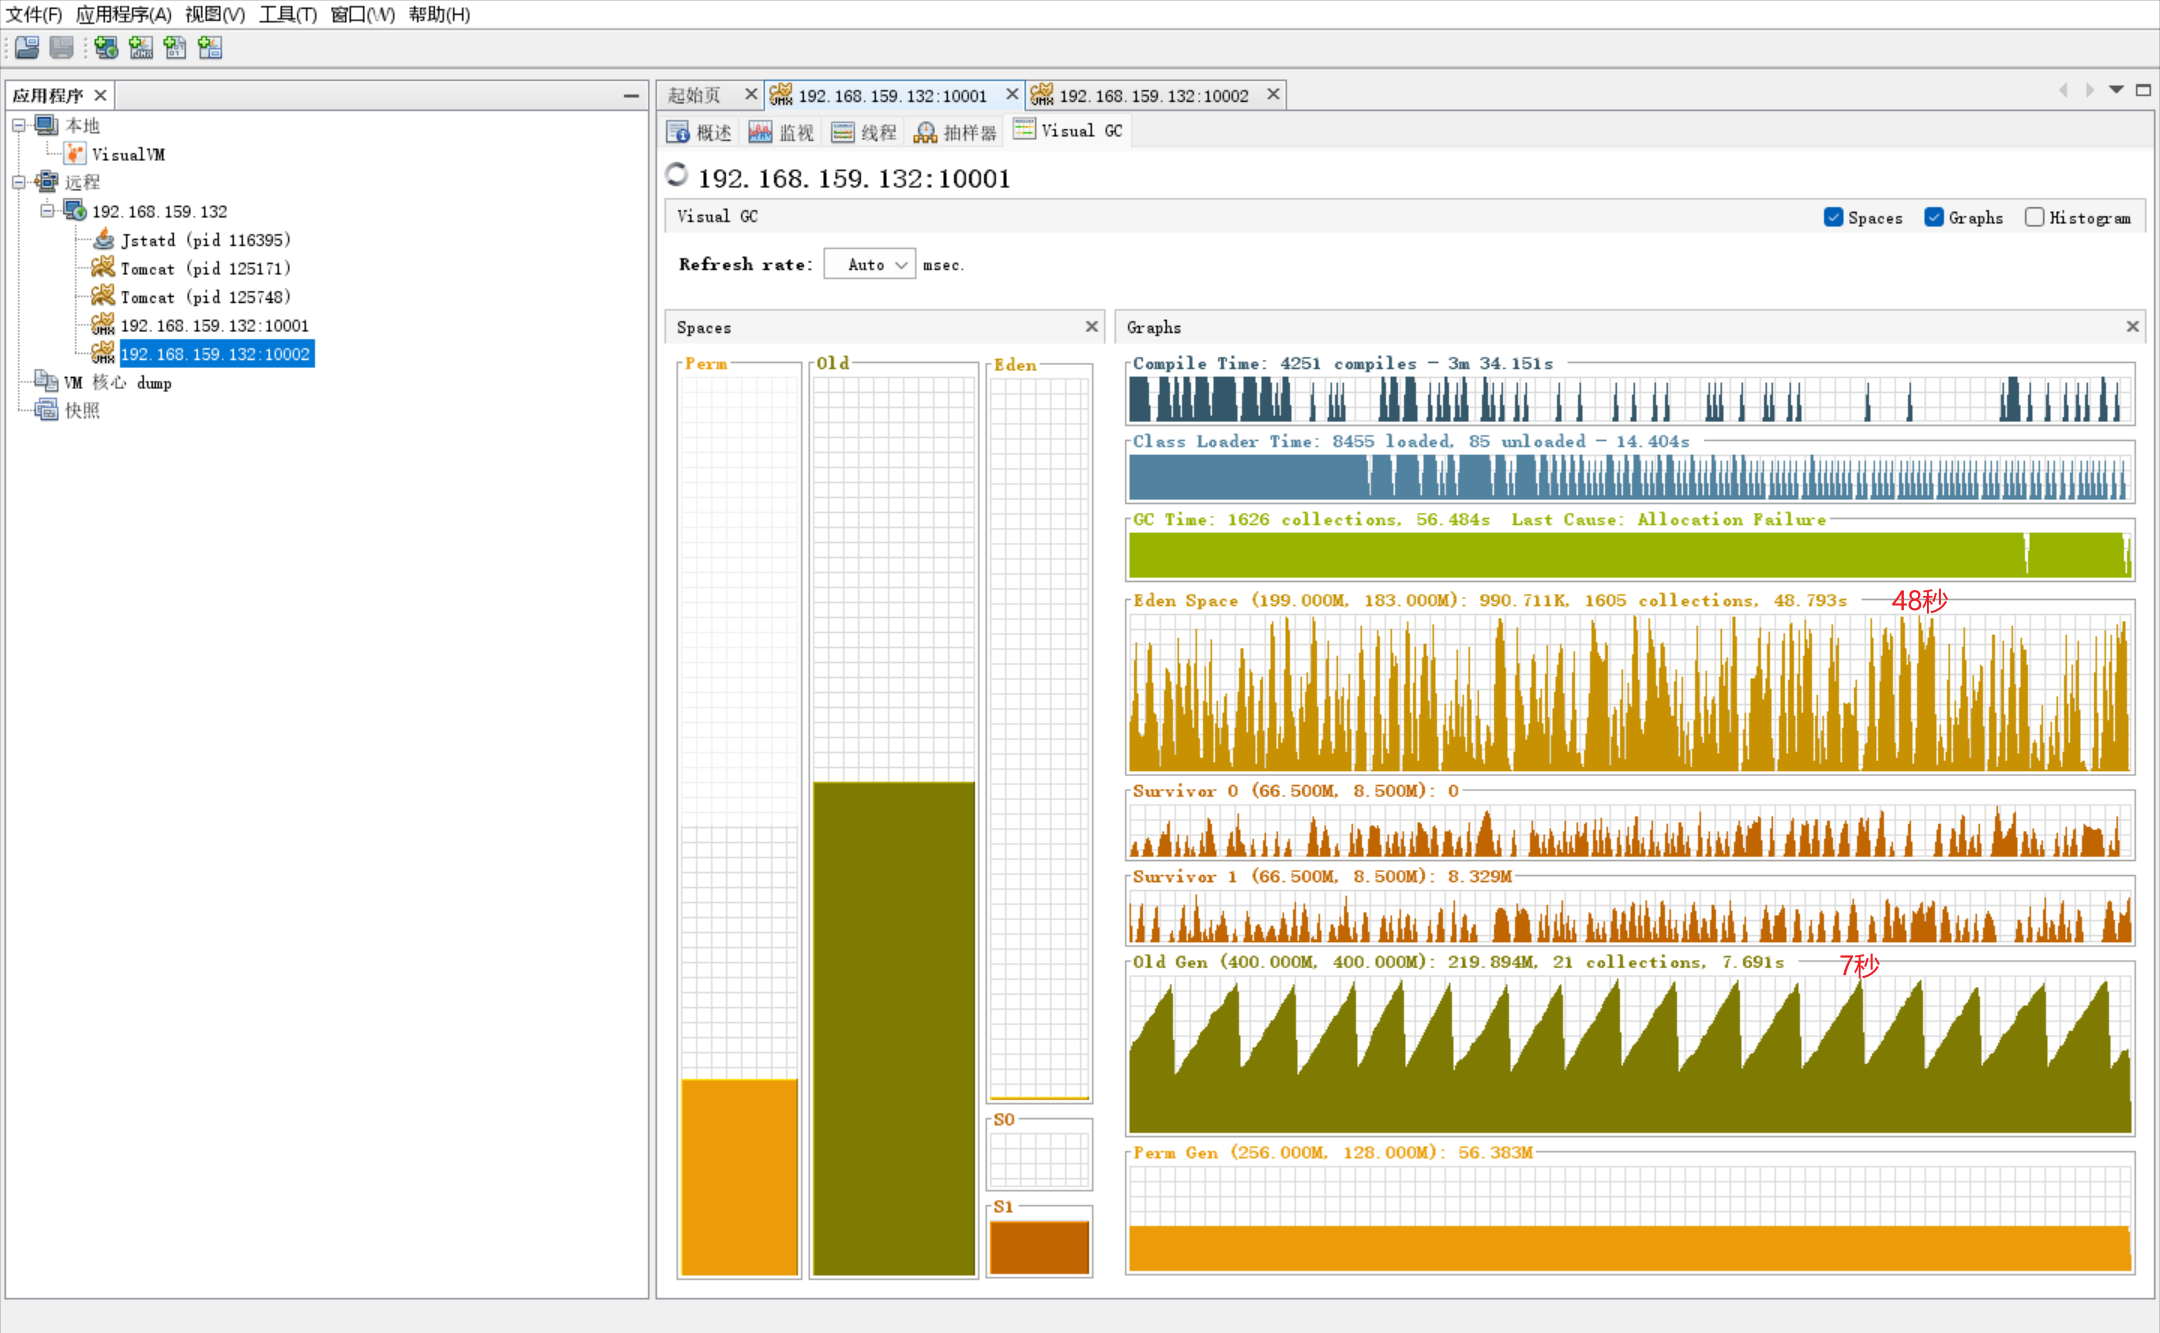This screenshot has width=2160, height=1333.
Task: Open the Refresh rate Auto dropdown
Action: click(870, 264)
